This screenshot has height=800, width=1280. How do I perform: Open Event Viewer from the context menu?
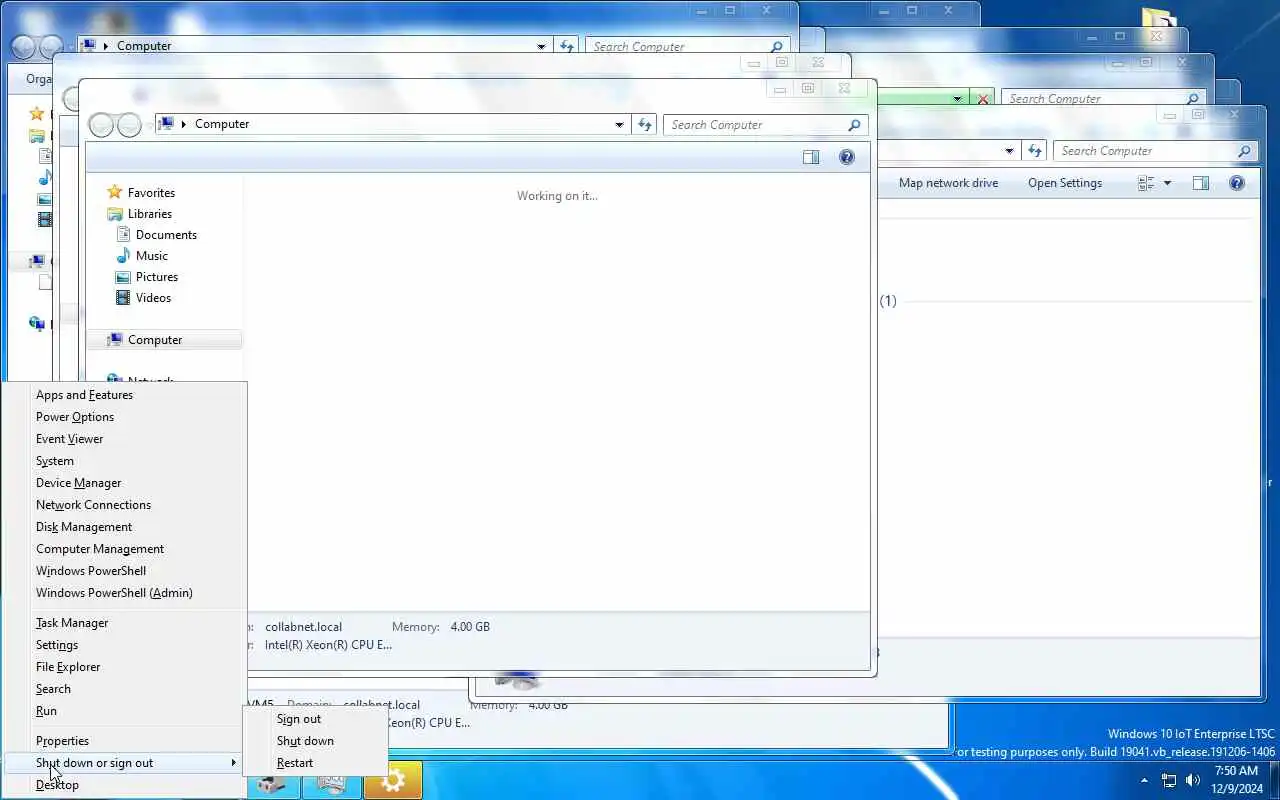coord(125,439)
